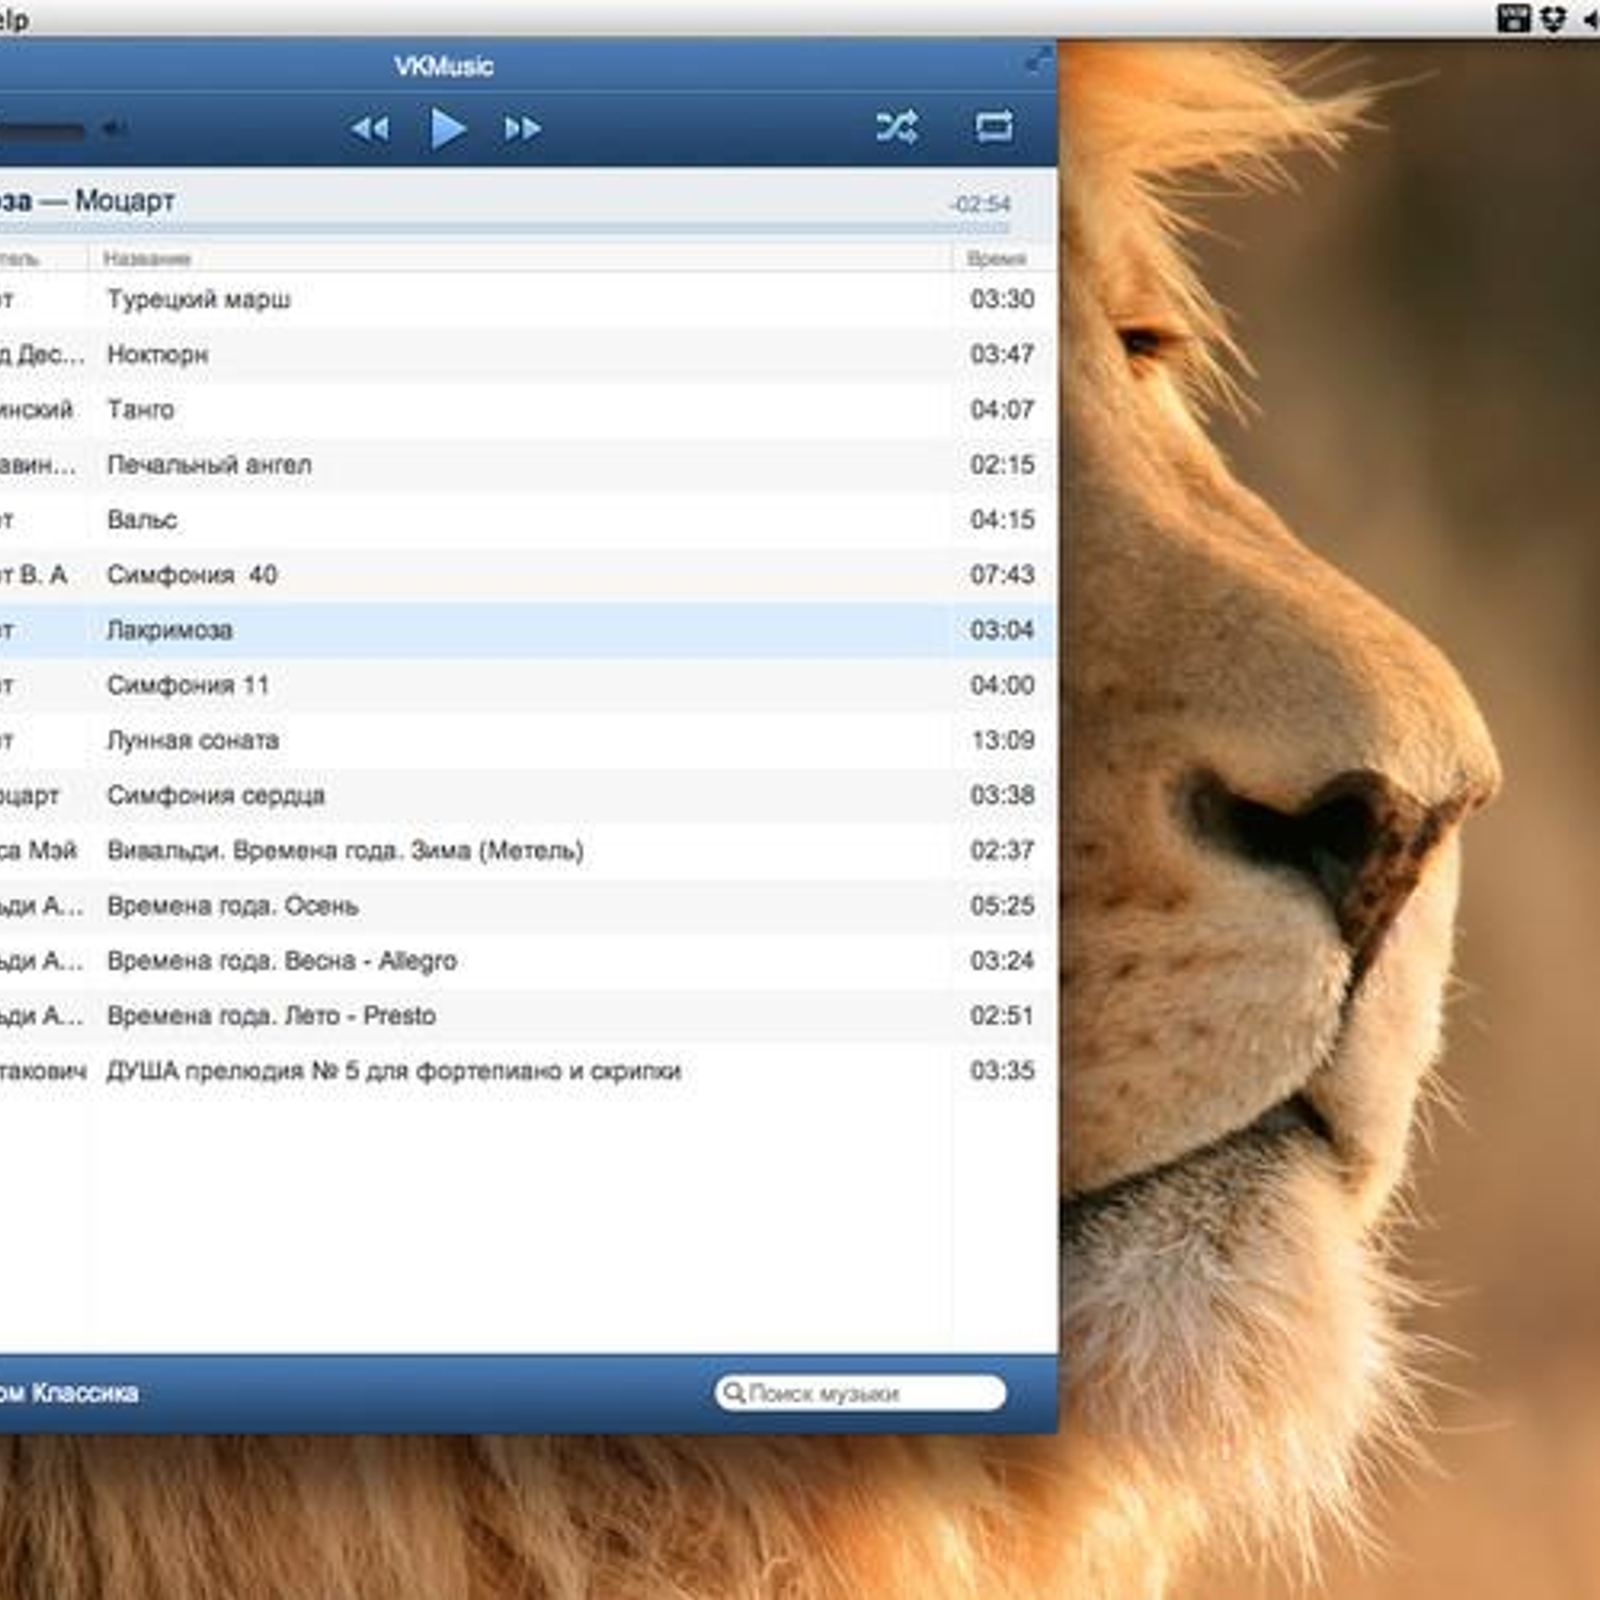
Task: Click the track progress bar
Action: 505,229
